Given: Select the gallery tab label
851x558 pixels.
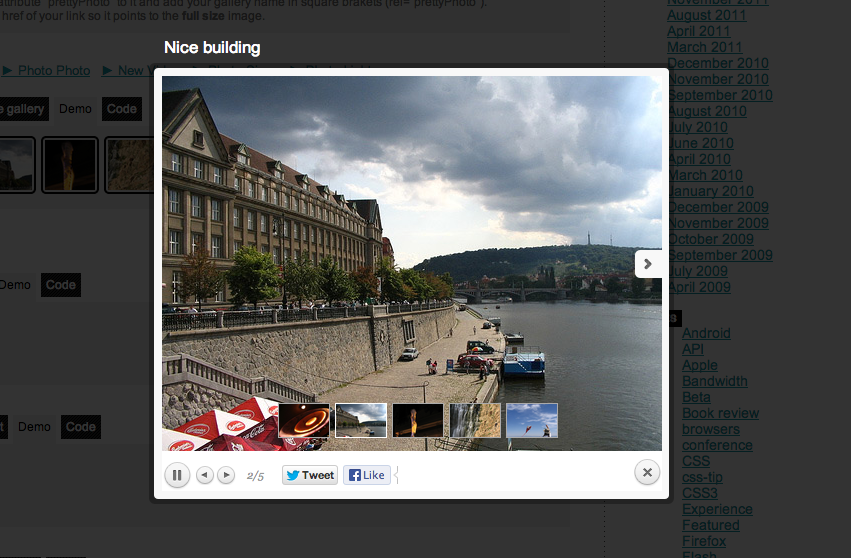Looking at the screenshot, I should pos(23,109).
